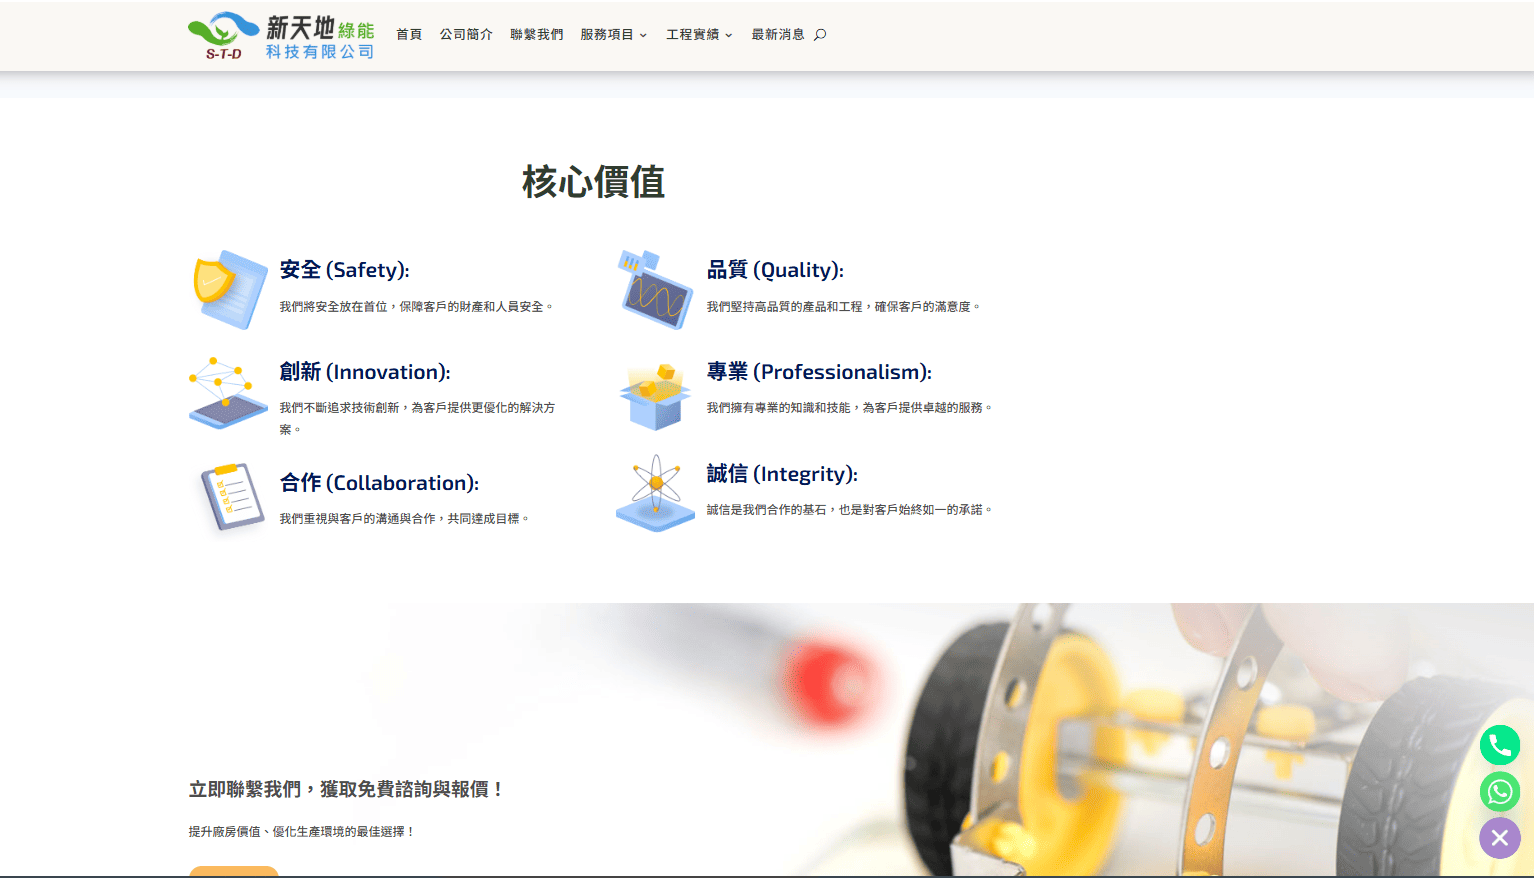
Task: Click text 我們堅持高品質的產品和工程，確保客戶的滿意度。
Action: click(x=845, y=307)
